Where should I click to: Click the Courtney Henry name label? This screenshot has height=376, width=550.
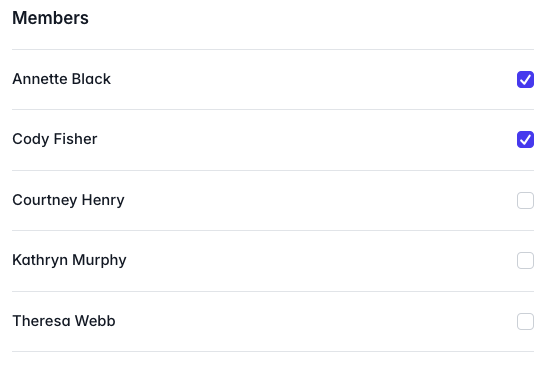pos(68,200)
